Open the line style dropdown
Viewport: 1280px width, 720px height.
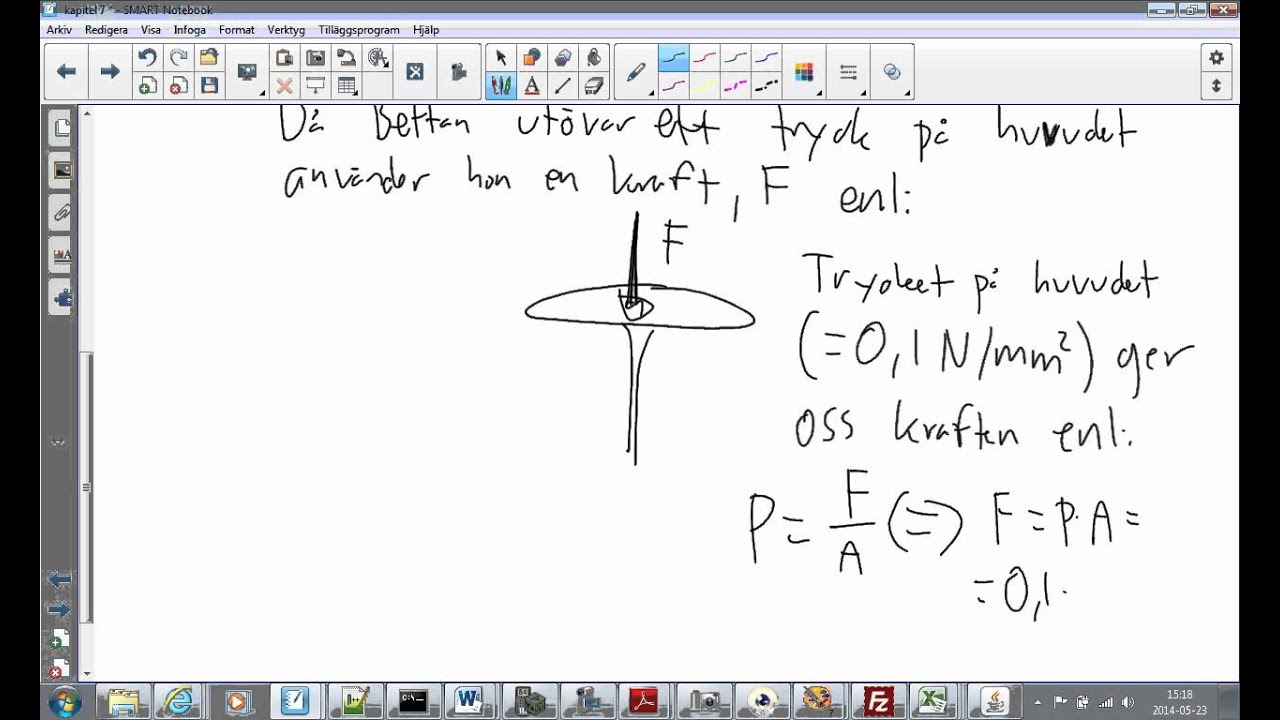849,72
